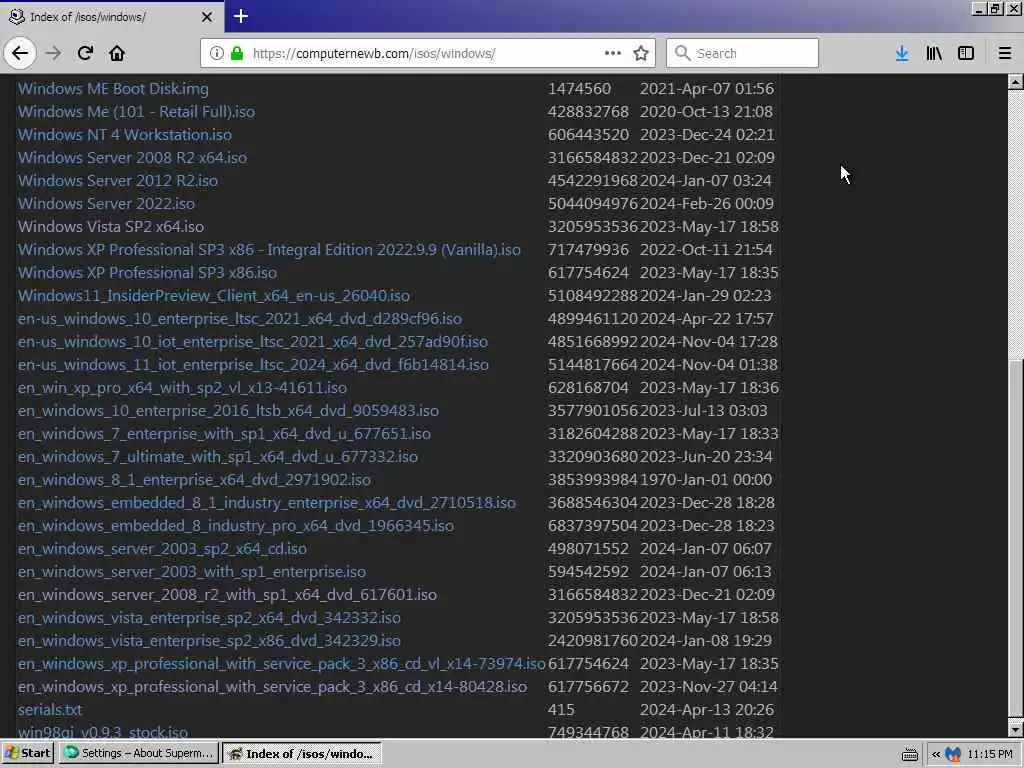Click en_windows_vista_enterprise_sp2_x86 iso
The height and width of the screenshot is (768, 1024).
209,640
